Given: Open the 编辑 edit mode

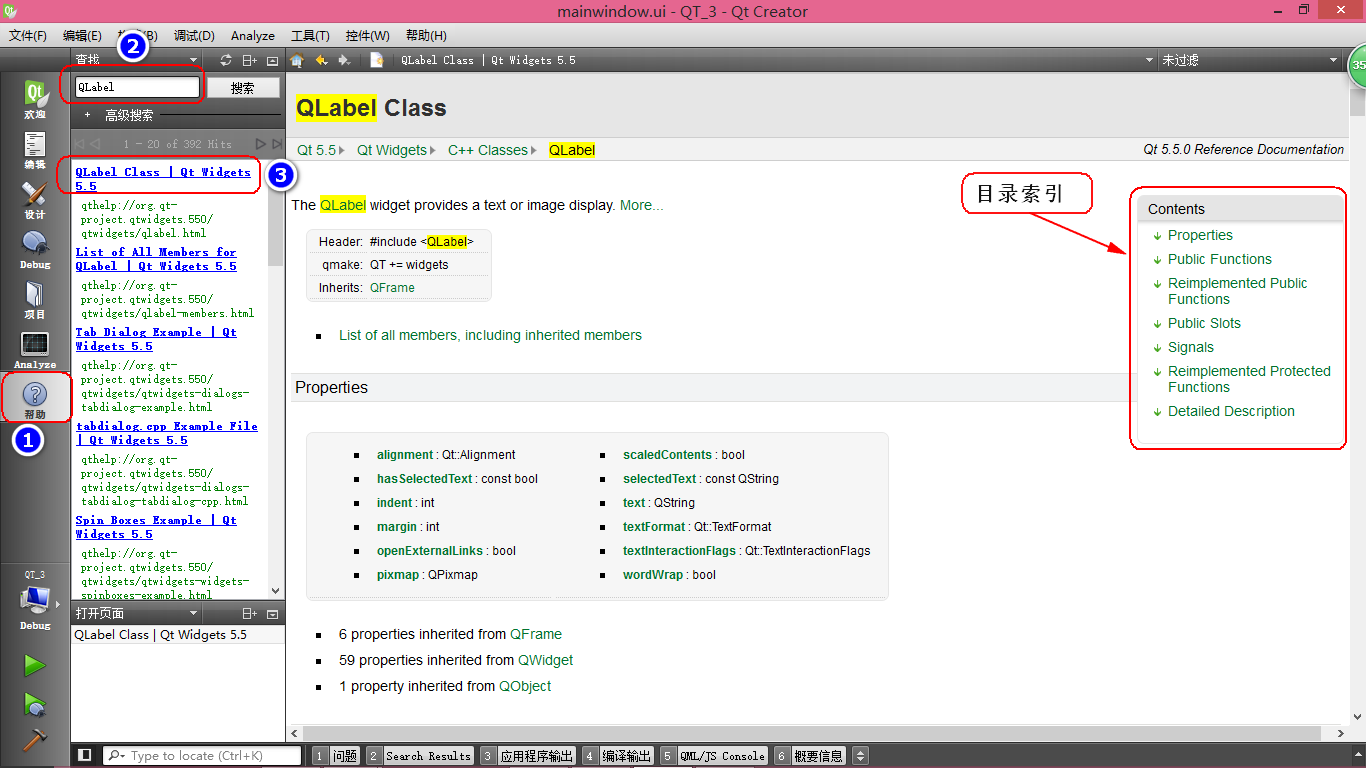Looking at the screenshot, I should (35, 150).
